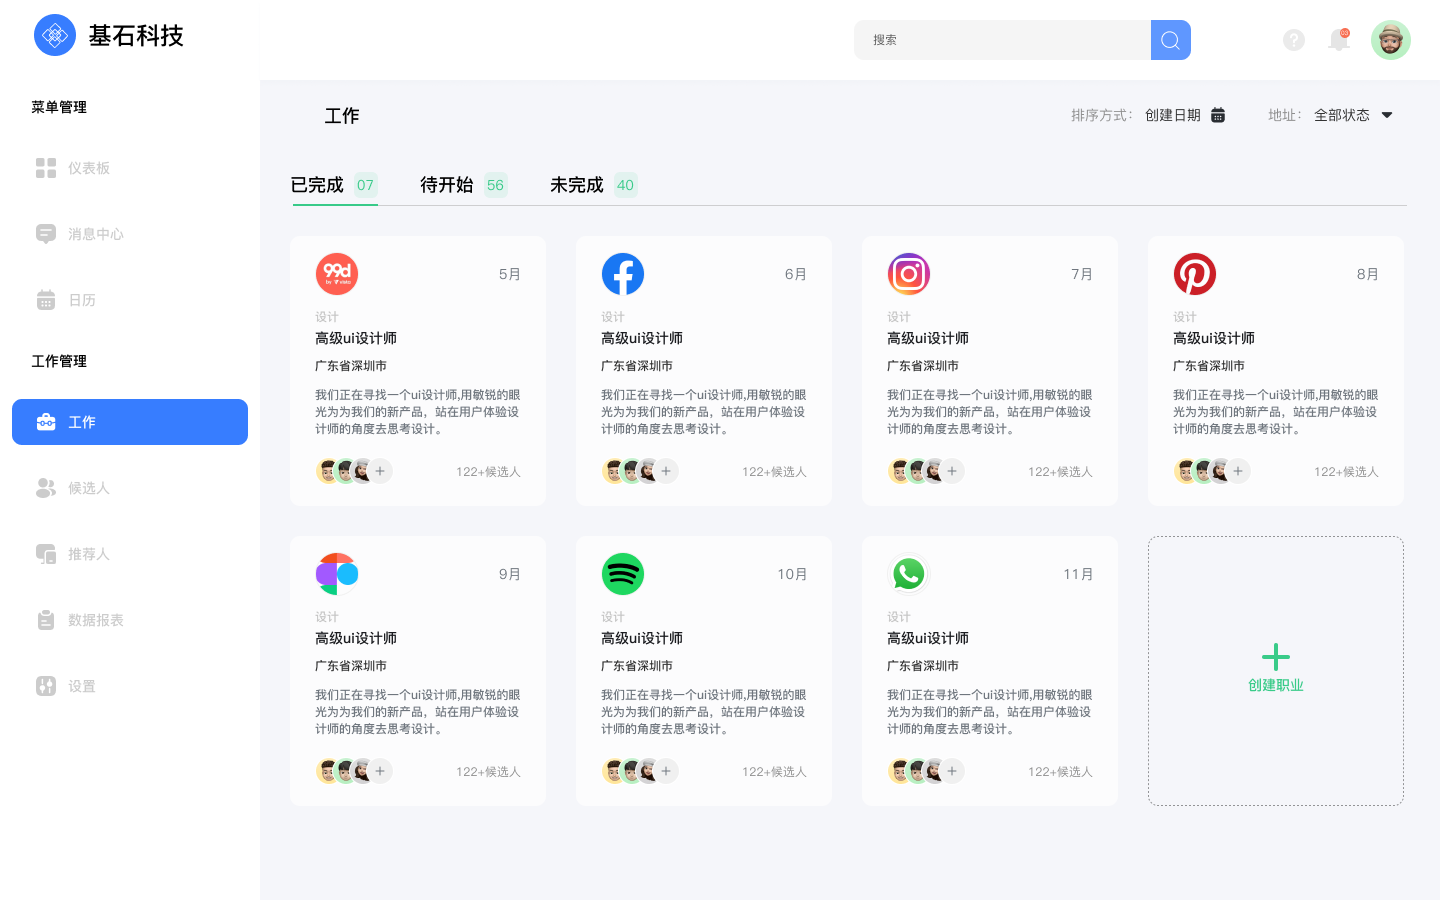Open 122+候选人 on the 6月 card

[x=774, y=472]
